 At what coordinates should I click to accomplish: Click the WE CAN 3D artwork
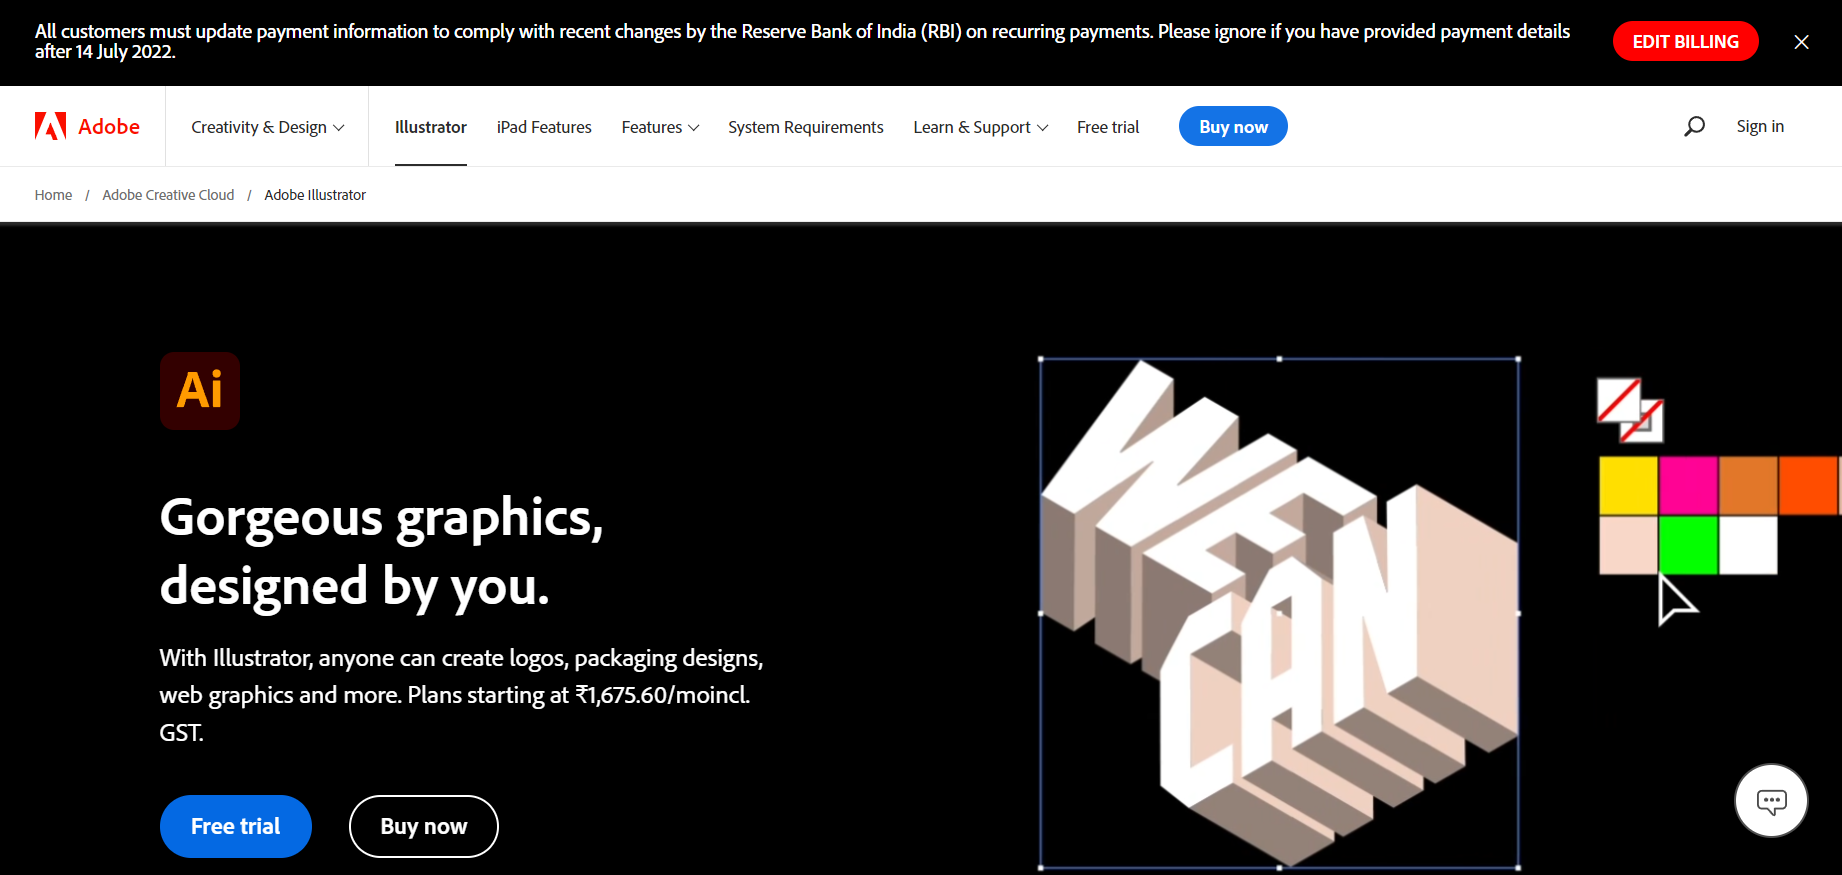coord(1279,613)
